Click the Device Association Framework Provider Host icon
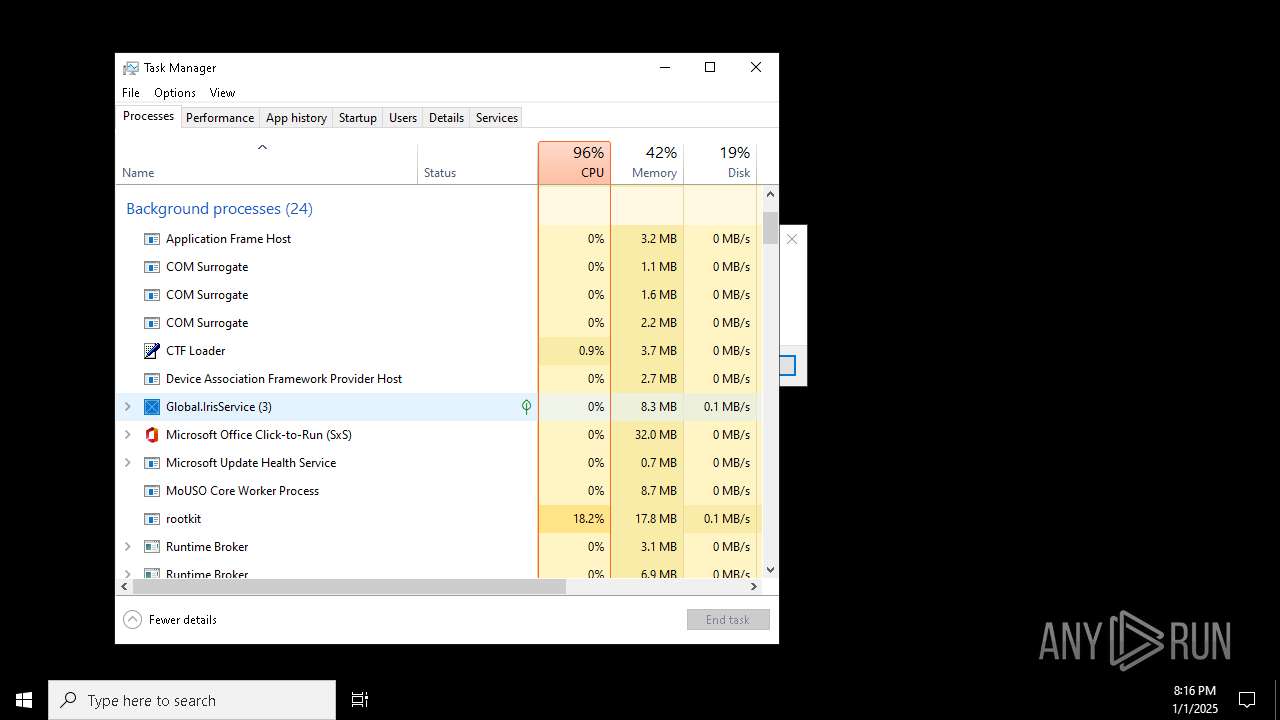This screenshot has height=720, width=1280. [152, 379]
